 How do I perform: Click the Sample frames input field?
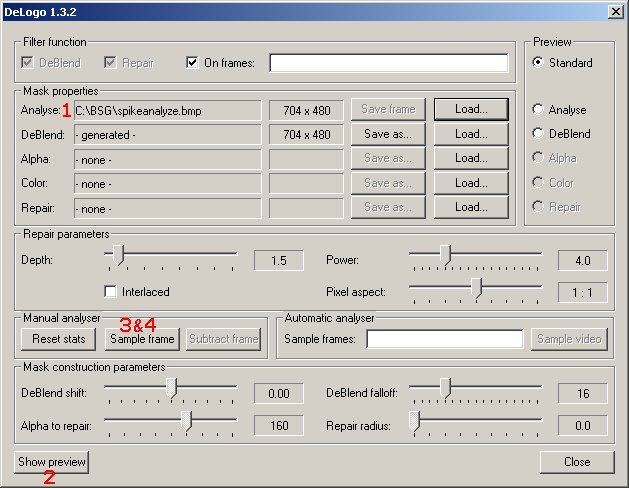point(445,339)
